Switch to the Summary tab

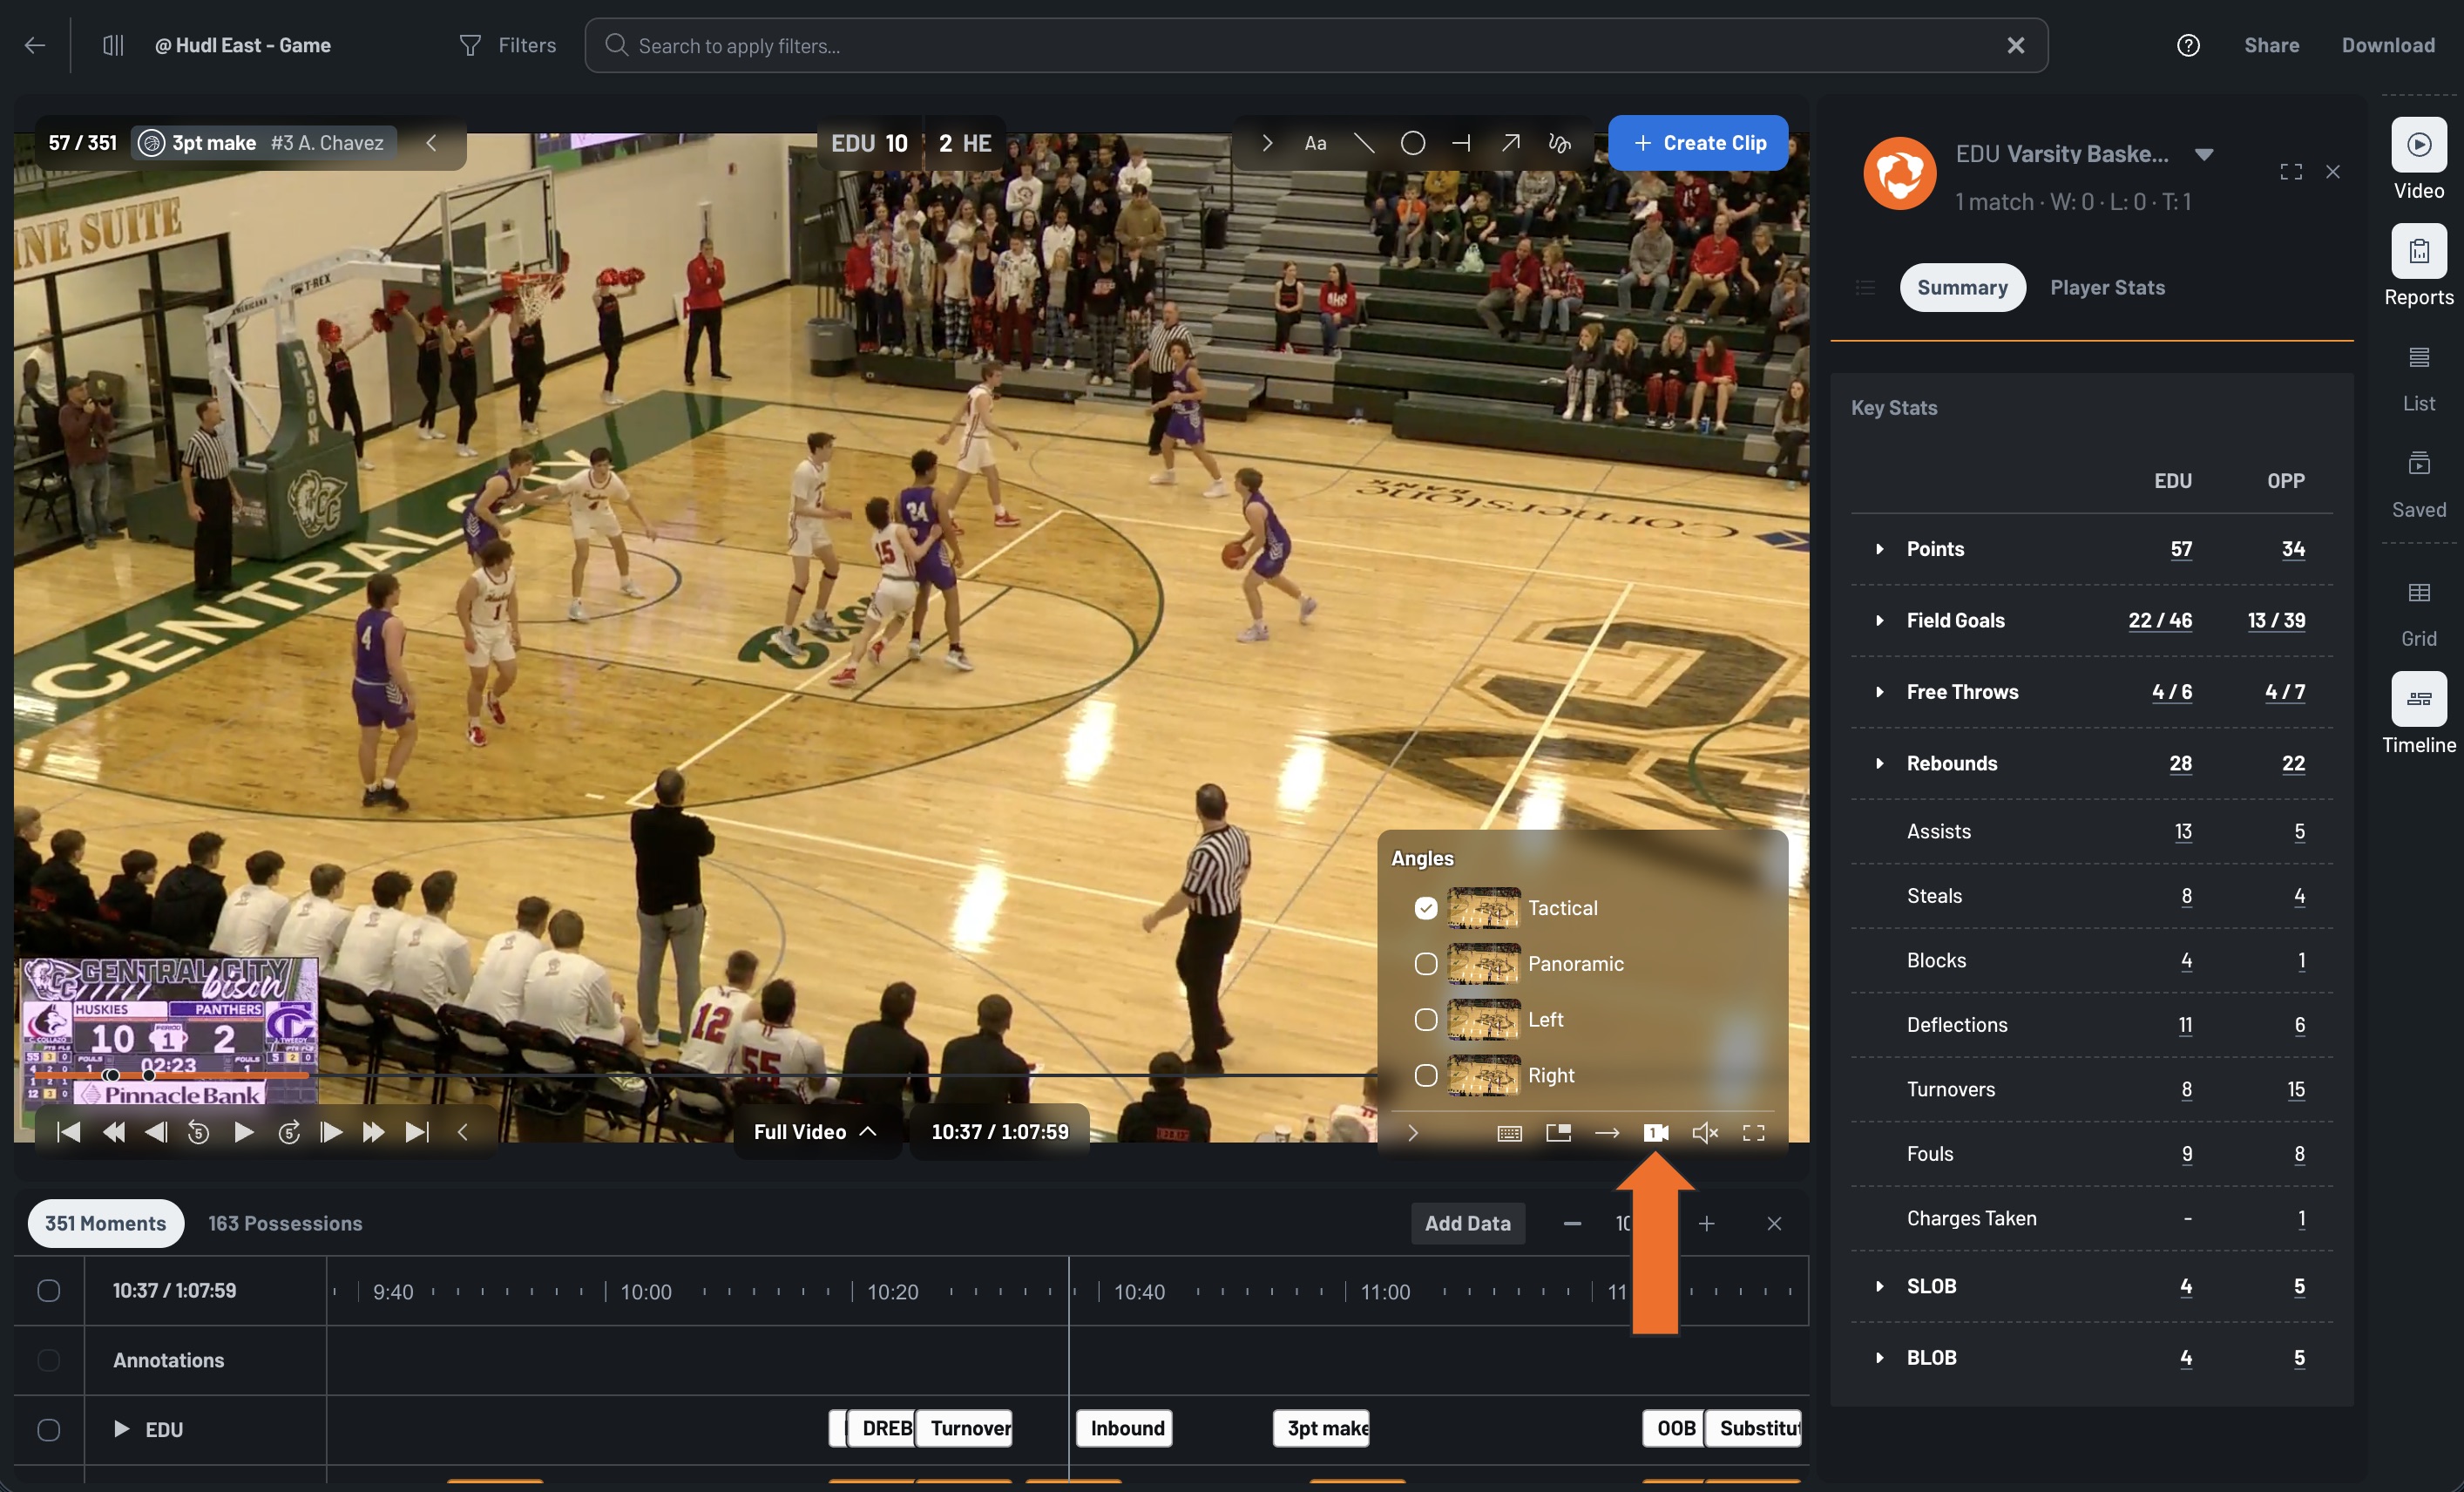click(1962, 288)
